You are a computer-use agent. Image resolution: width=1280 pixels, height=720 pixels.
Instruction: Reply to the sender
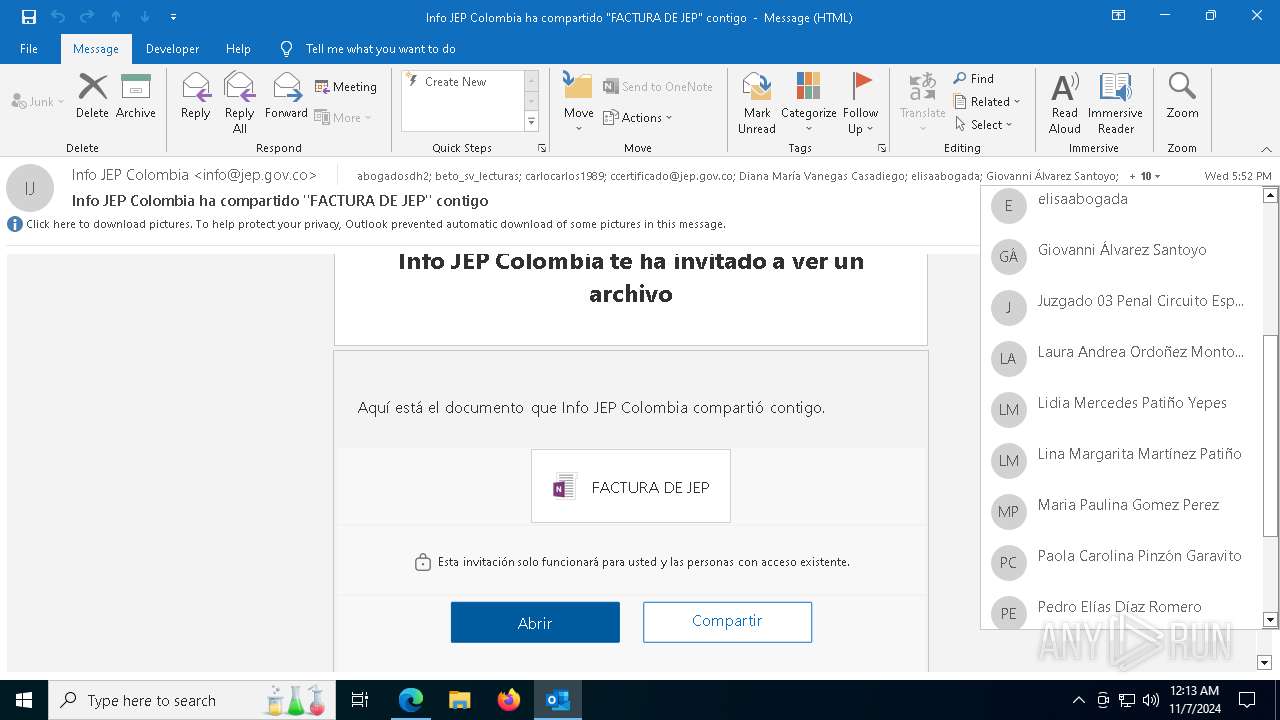(x=196, y=97)
